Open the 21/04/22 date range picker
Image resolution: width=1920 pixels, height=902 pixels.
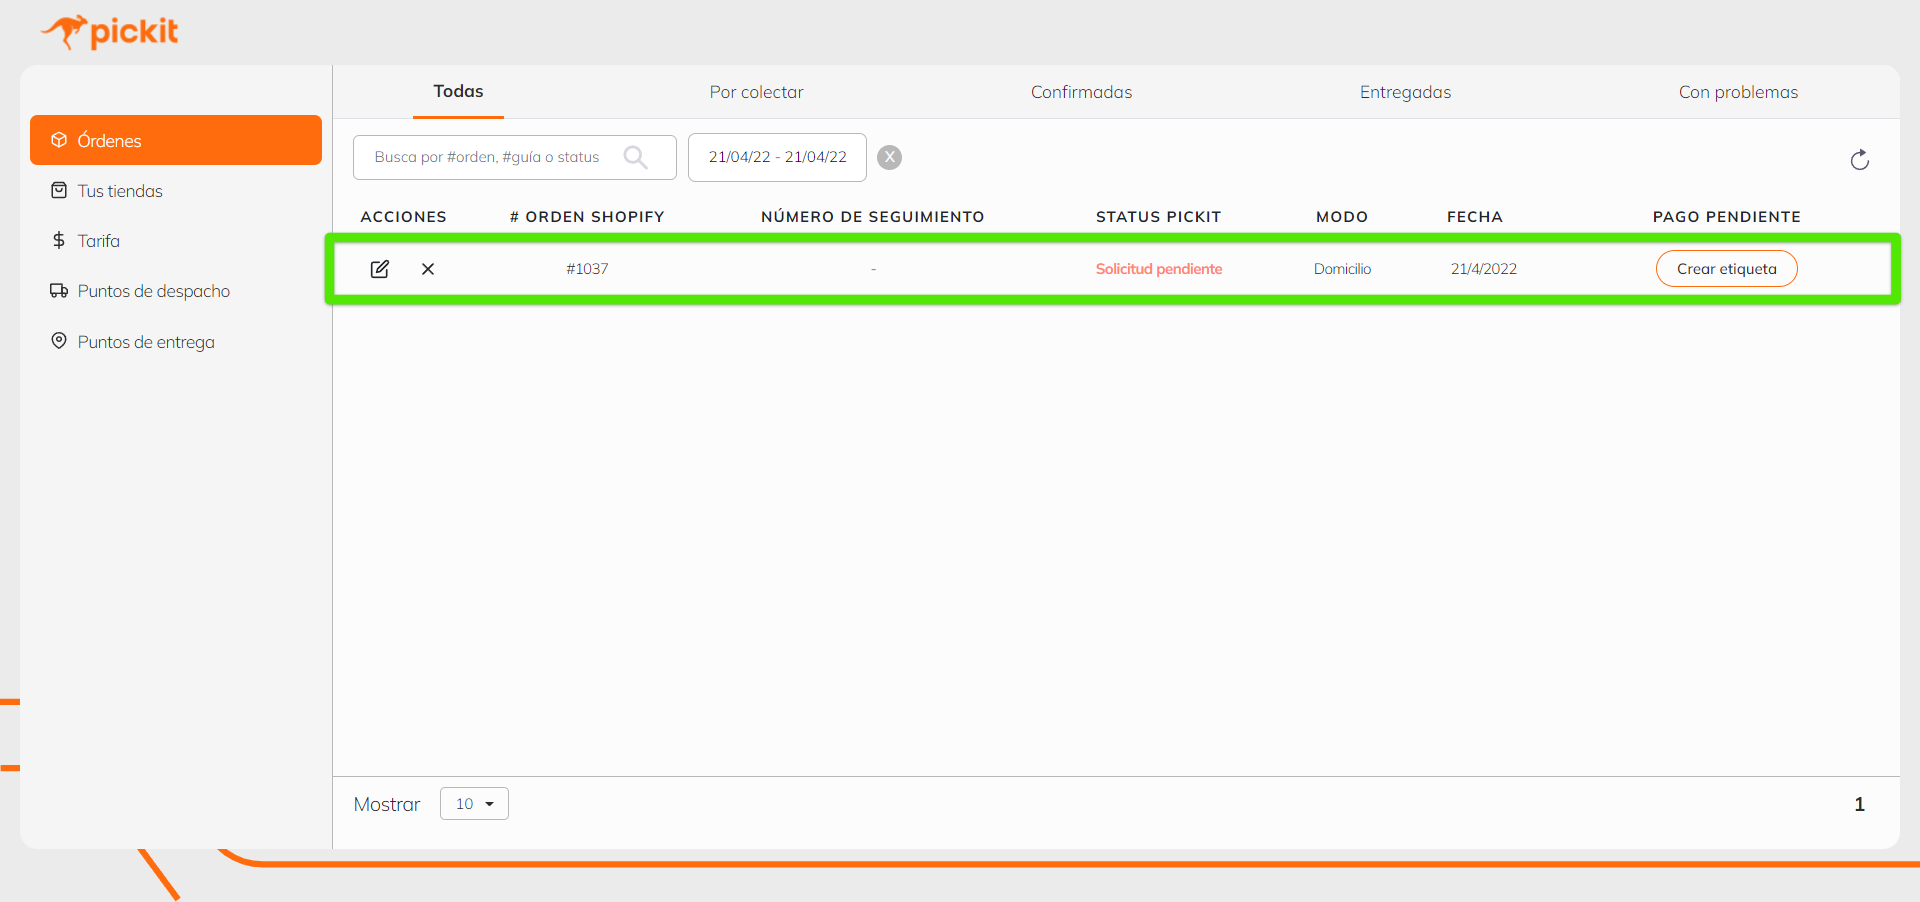coord(777,157)
